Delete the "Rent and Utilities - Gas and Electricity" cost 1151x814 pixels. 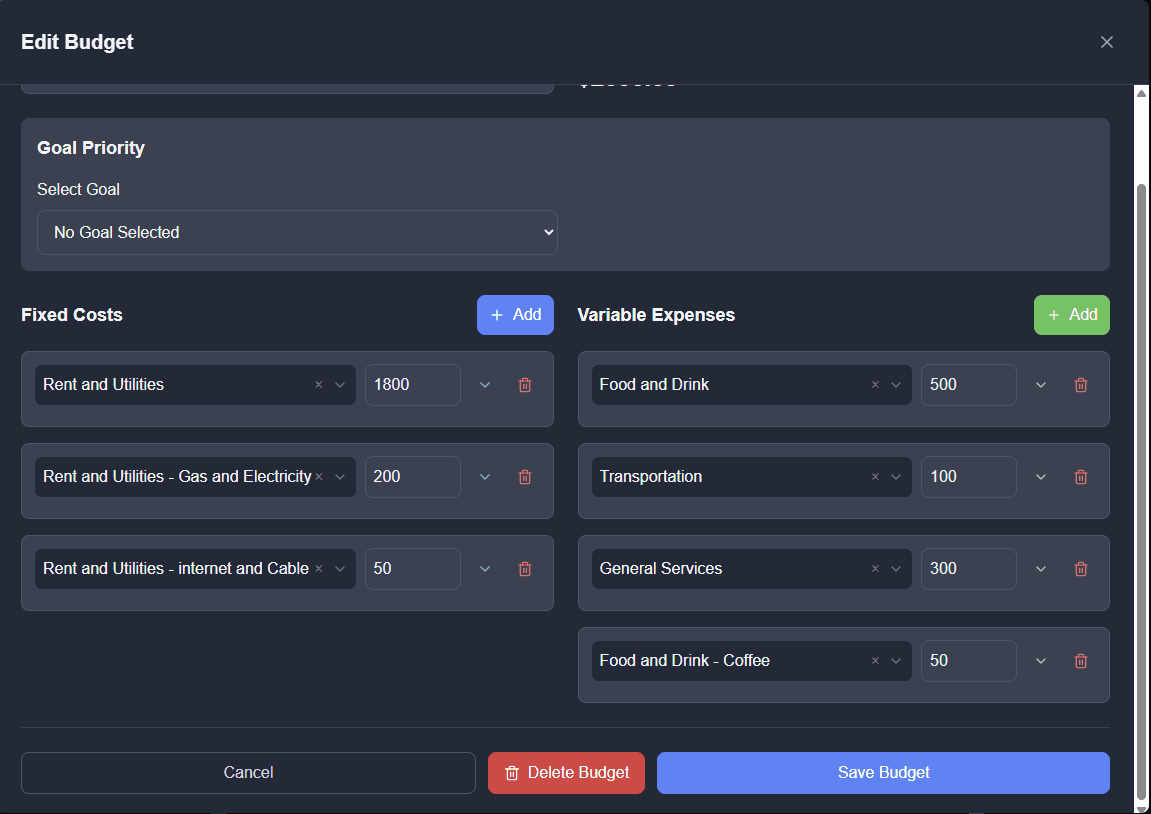[524, 477]
